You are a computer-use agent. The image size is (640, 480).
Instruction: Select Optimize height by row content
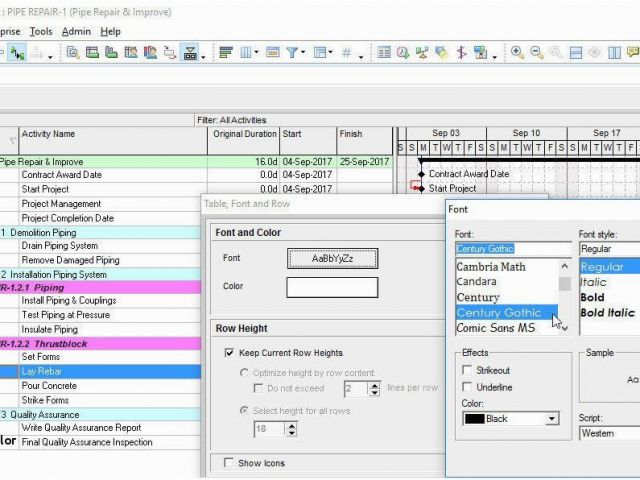click(x=244, y=373)
